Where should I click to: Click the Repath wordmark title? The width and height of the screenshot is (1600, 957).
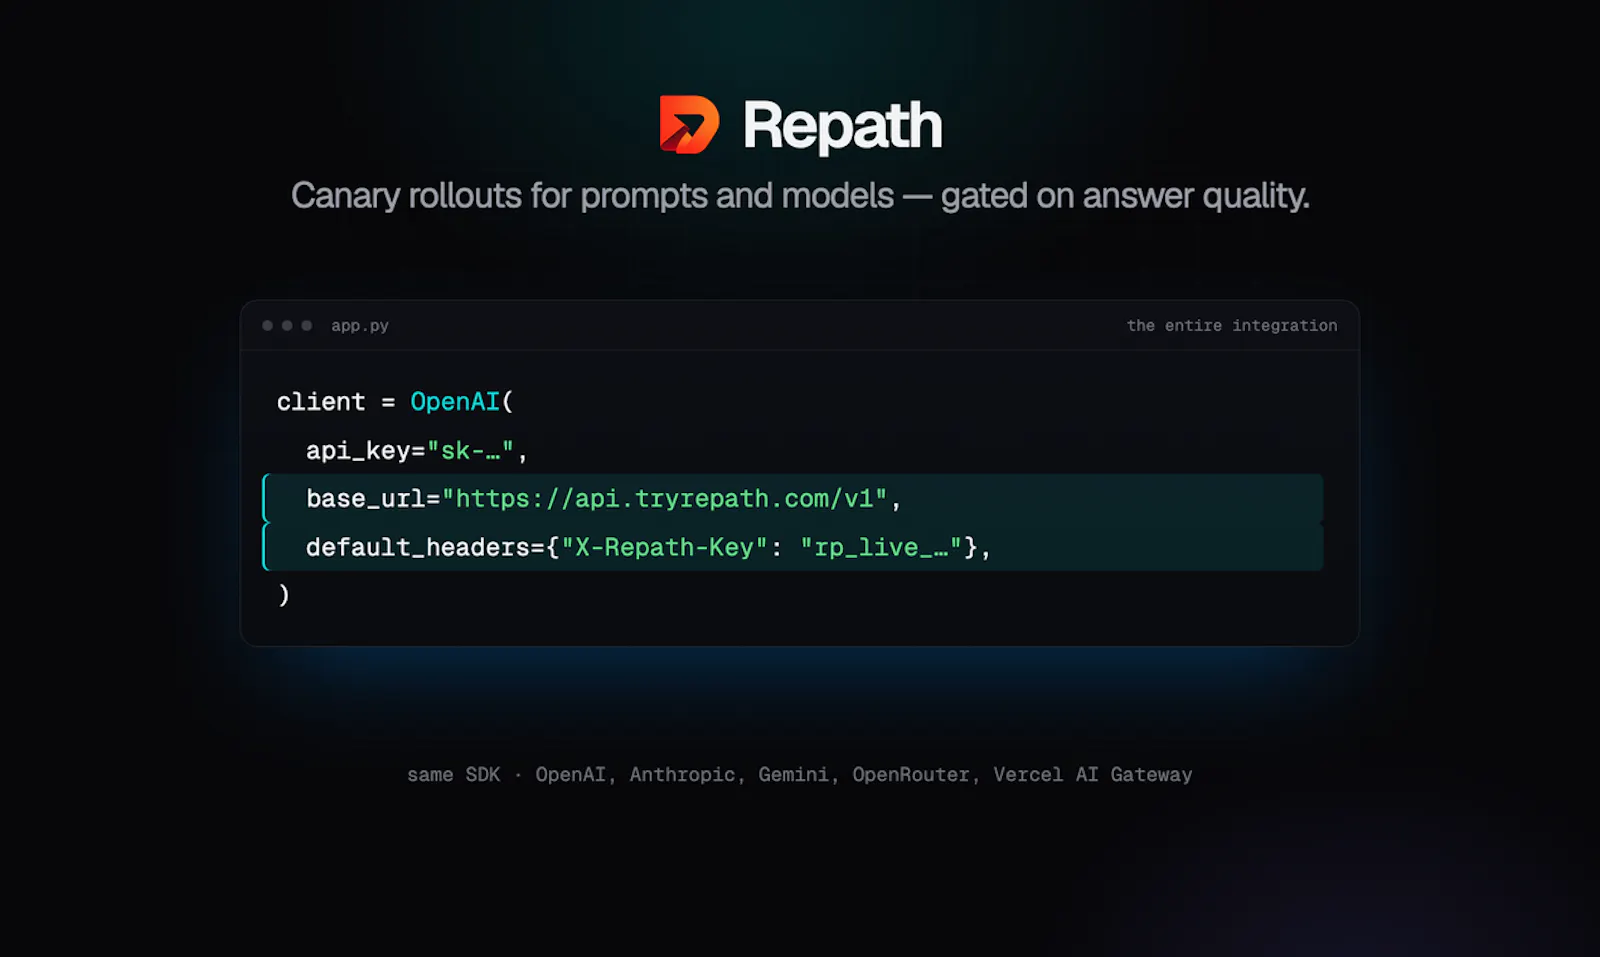click(842, 127)
